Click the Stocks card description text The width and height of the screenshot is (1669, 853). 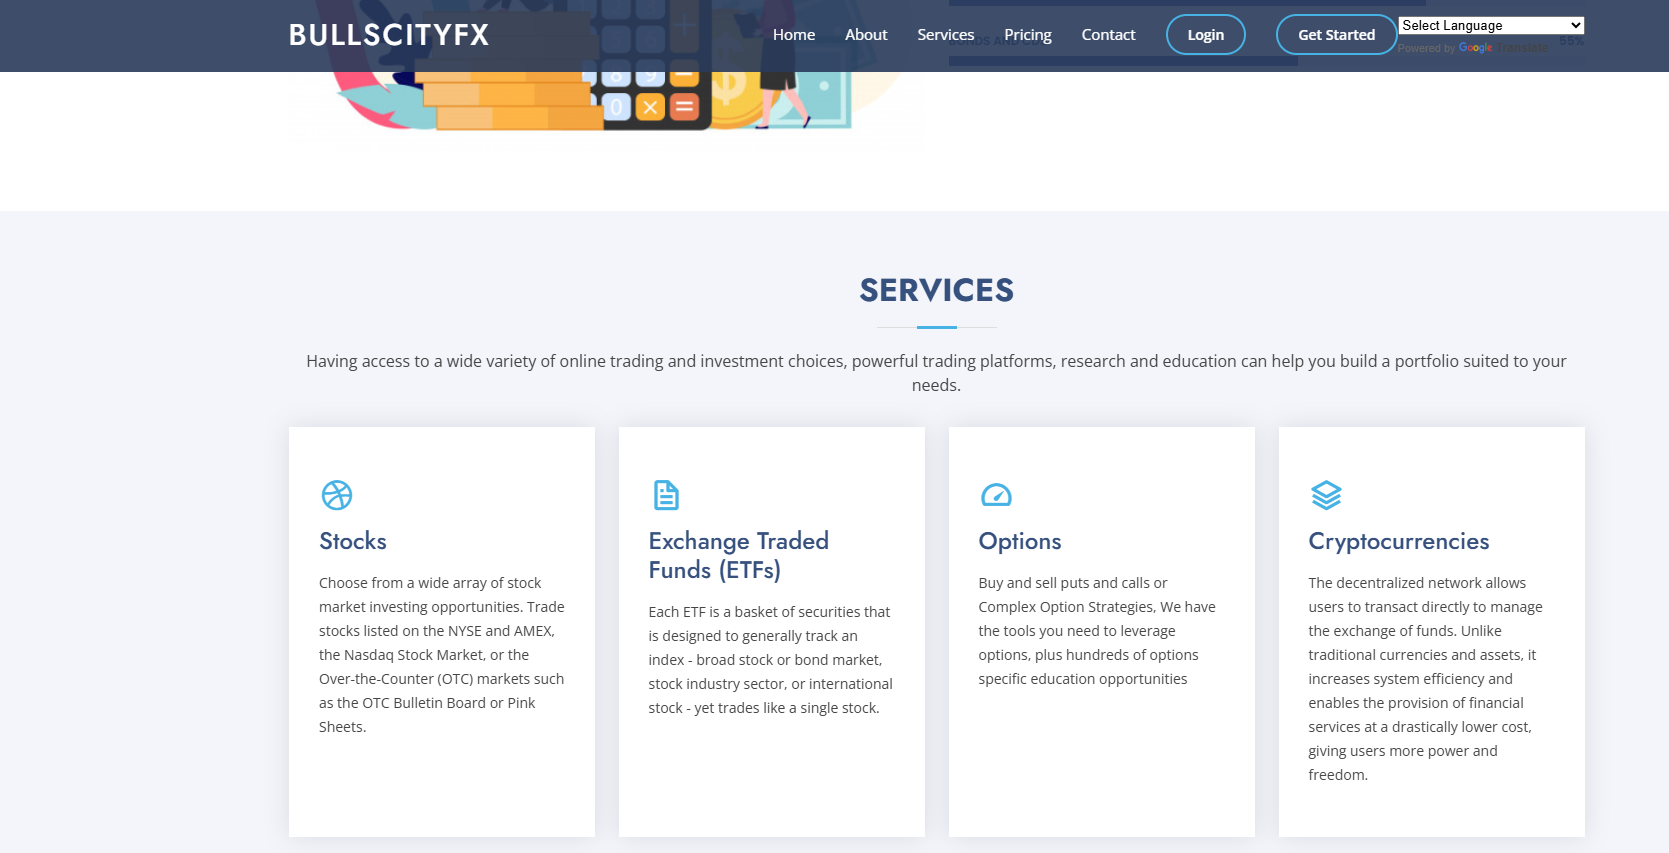(441, 655)
